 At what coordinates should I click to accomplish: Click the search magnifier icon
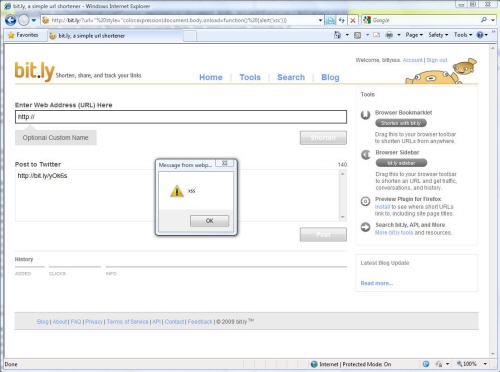484,20
